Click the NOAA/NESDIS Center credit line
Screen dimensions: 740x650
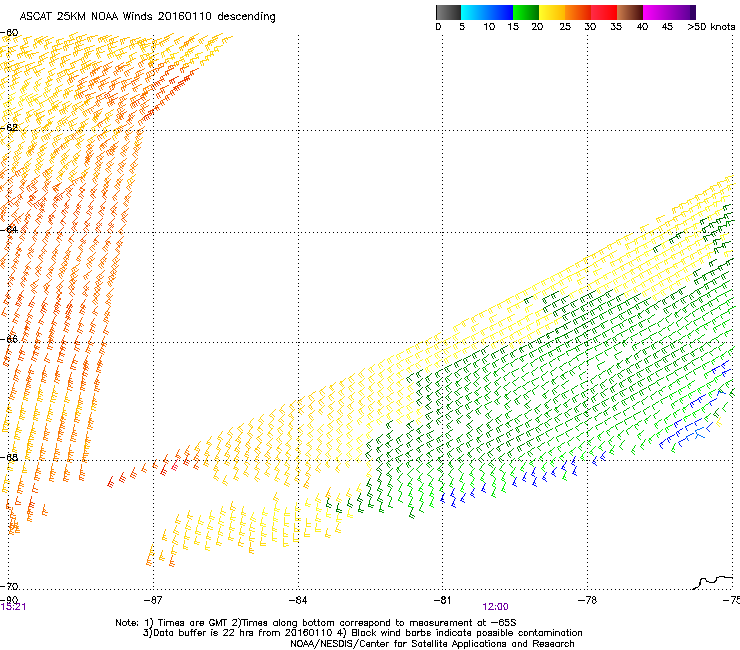pyautogui.click(x=432, y=644)
